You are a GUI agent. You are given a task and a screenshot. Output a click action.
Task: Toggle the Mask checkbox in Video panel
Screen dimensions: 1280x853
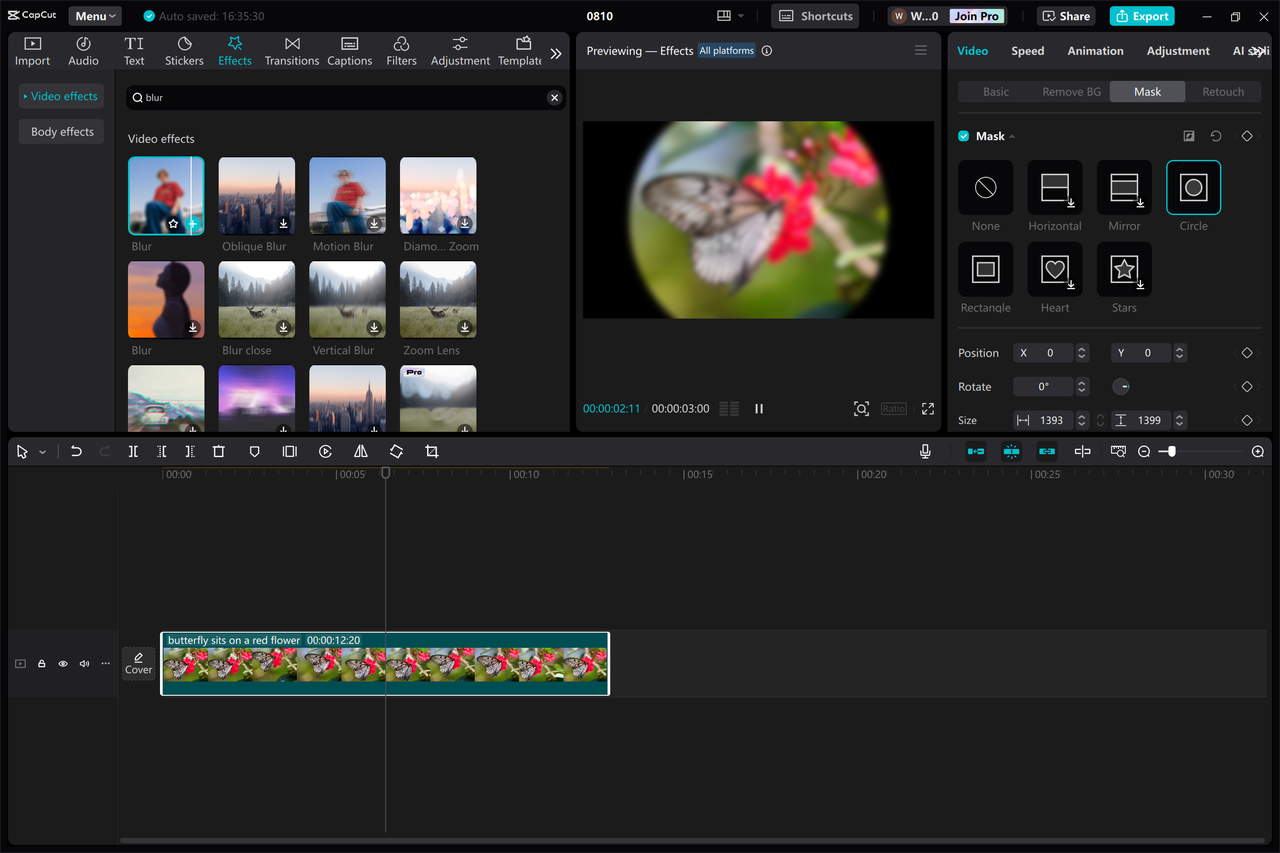point(962,136)
